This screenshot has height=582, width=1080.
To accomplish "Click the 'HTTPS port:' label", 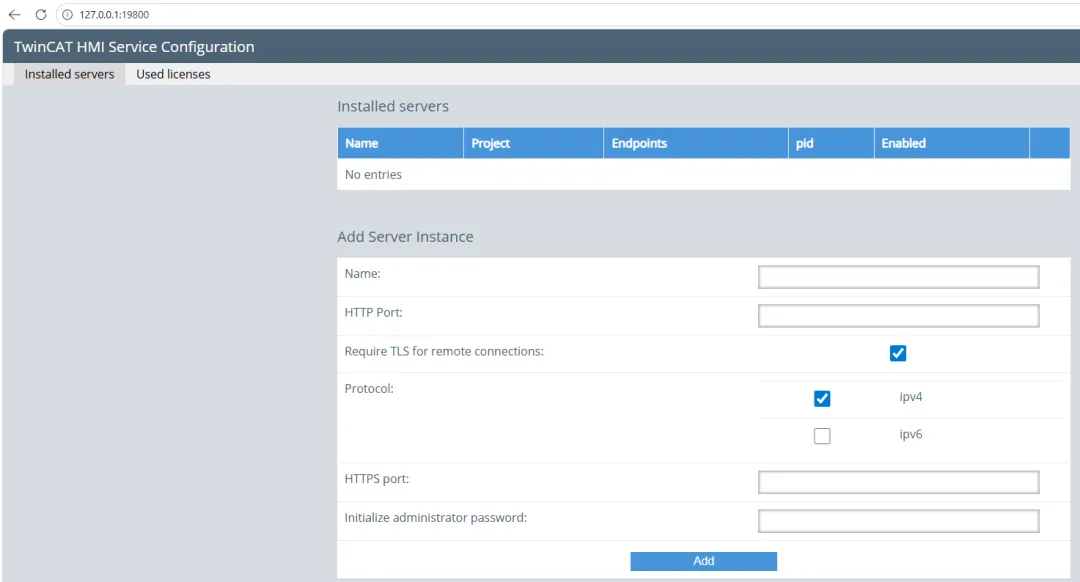I will [377, 479].
